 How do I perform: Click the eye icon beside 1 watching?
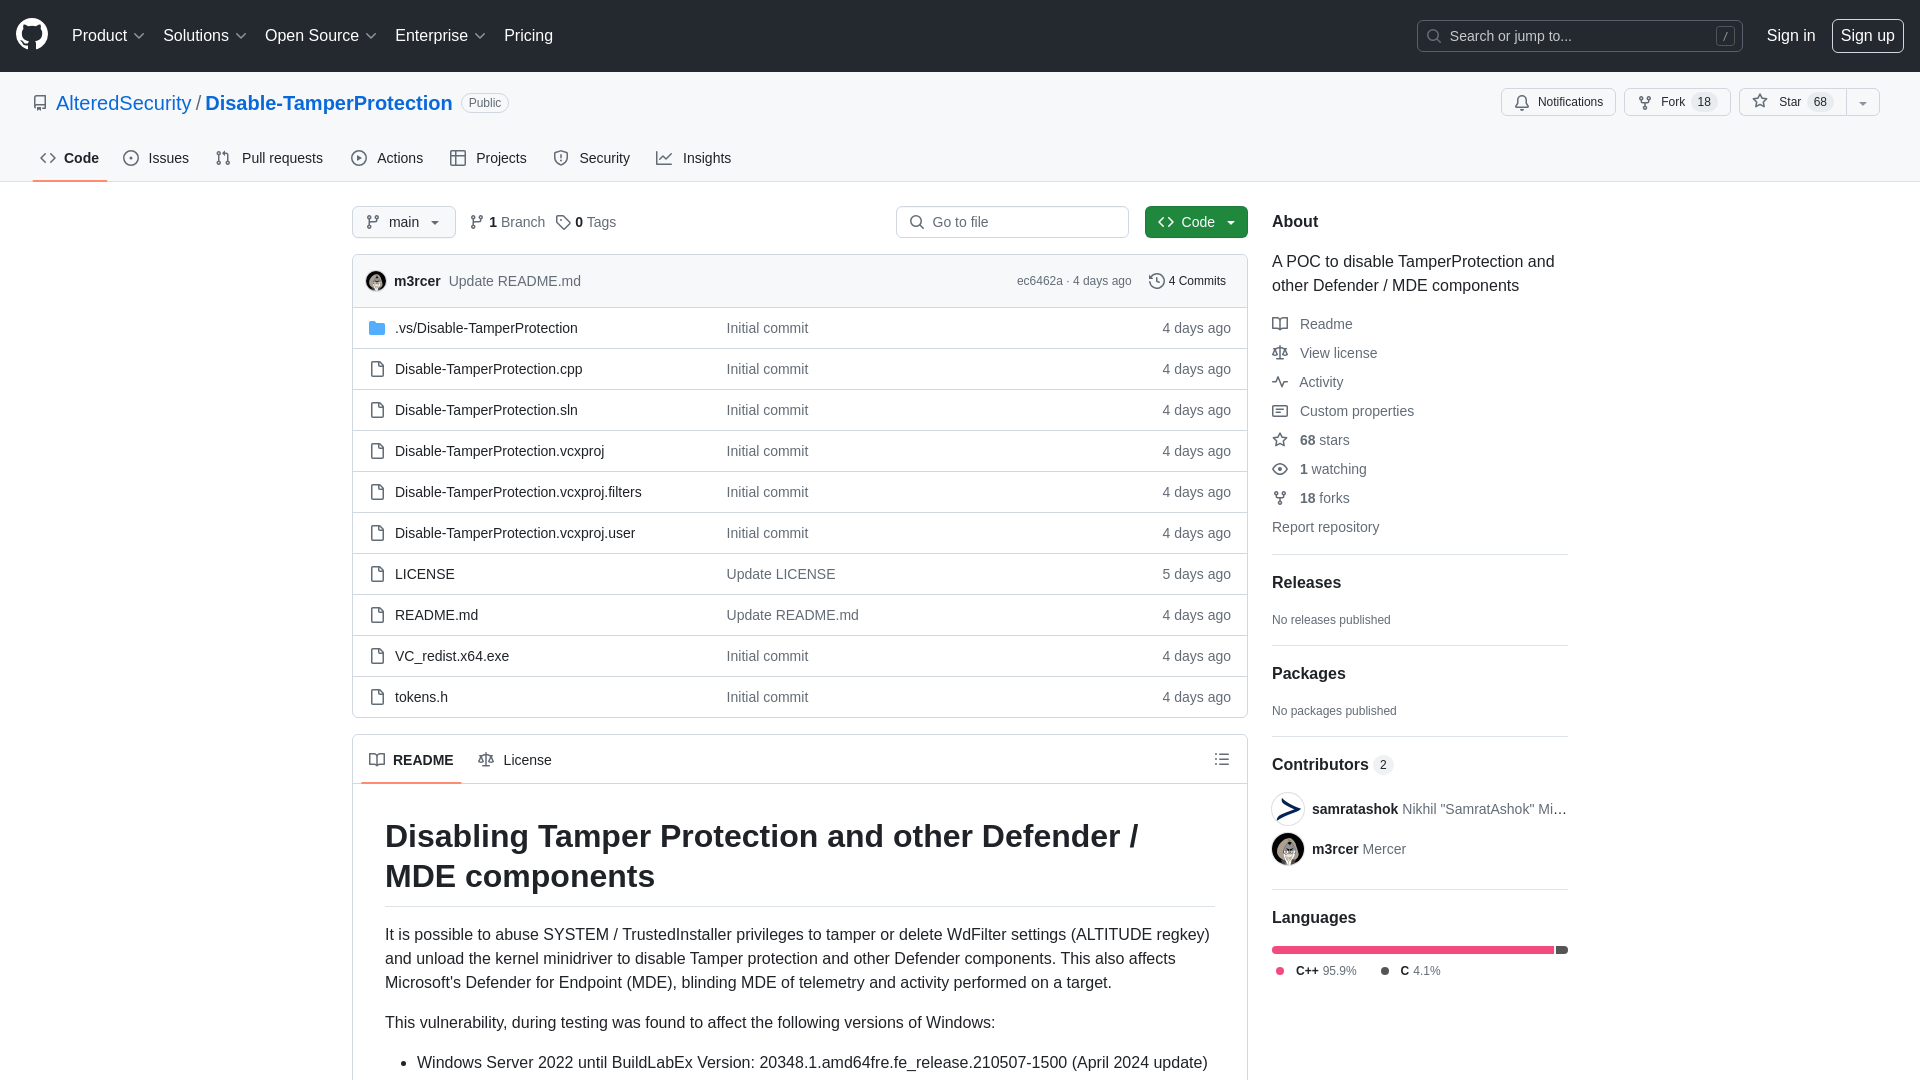(1280, 469)
